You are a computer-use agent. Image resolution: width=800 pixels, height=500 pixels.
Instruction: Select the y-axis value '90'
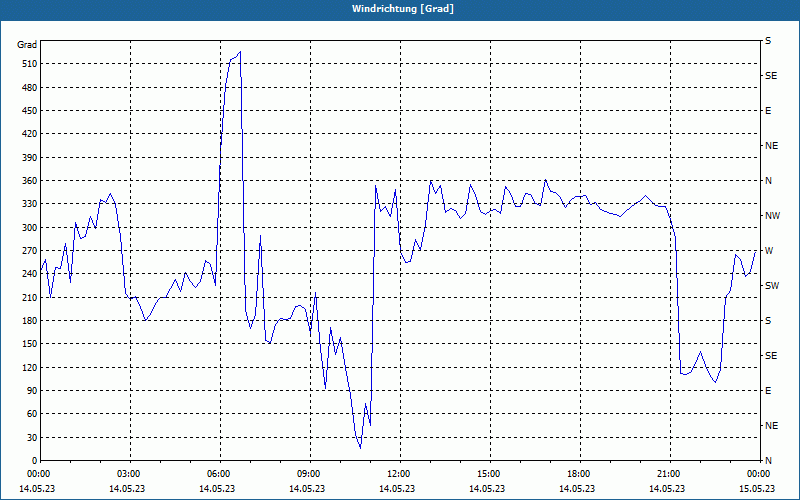pyautogui.click(x=31, y=390)
